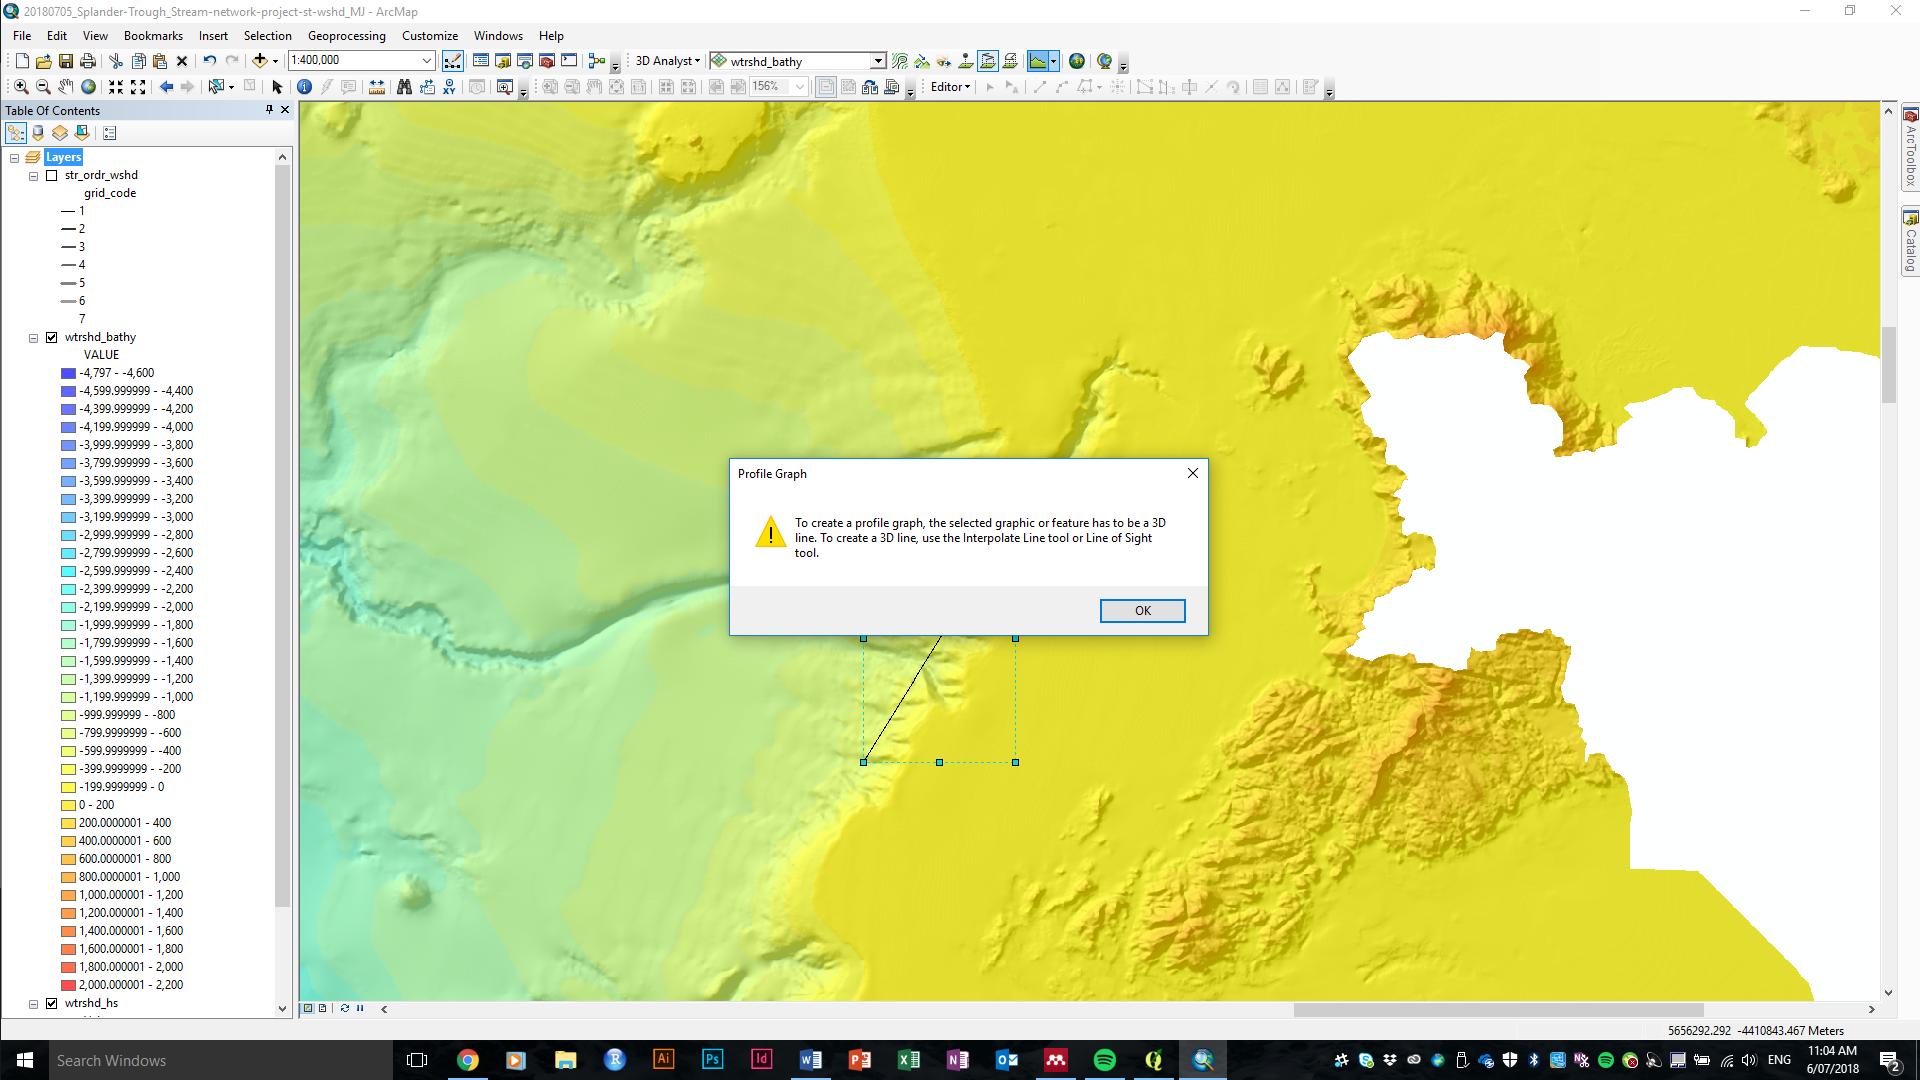Open the File menu

[22, 36]
